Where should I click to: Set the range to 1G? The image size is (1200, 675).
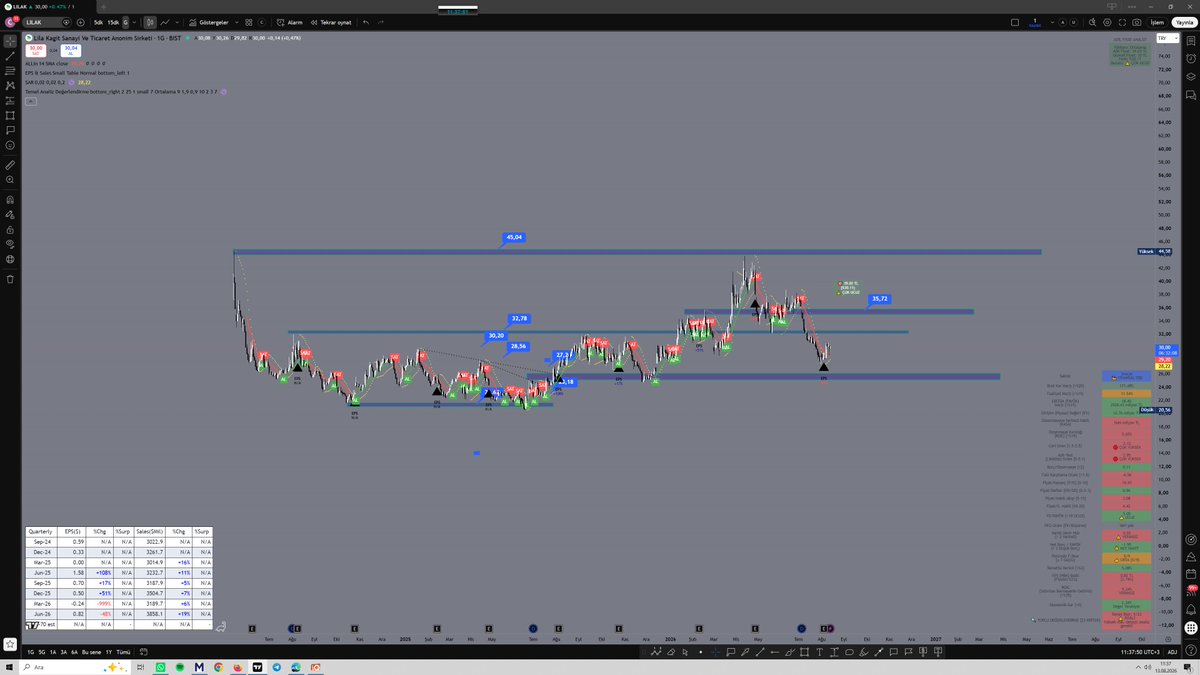(31, 652)
